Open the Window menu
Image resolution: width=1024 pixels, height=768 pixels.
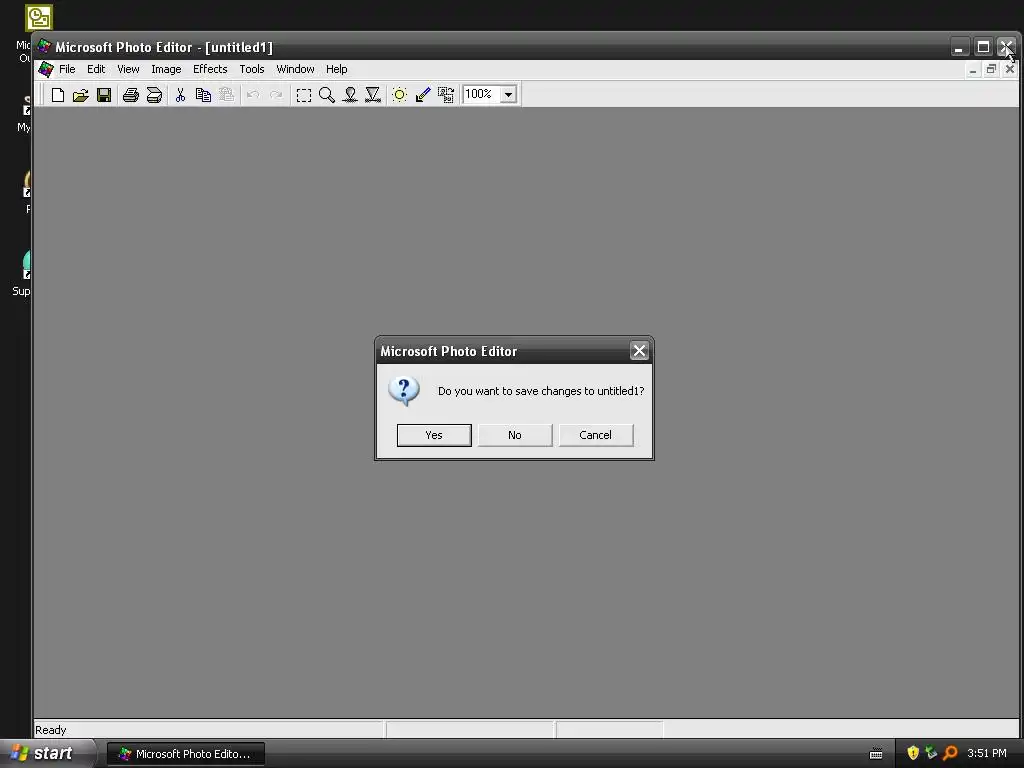click(295, 69)
